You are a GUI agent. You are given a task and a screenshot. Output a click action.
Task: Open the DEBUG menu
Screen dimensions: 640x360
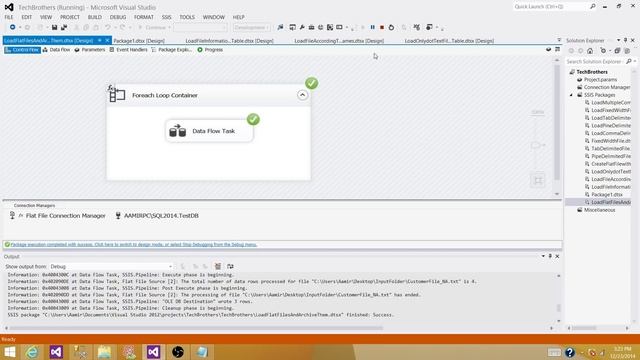[118, 17]
